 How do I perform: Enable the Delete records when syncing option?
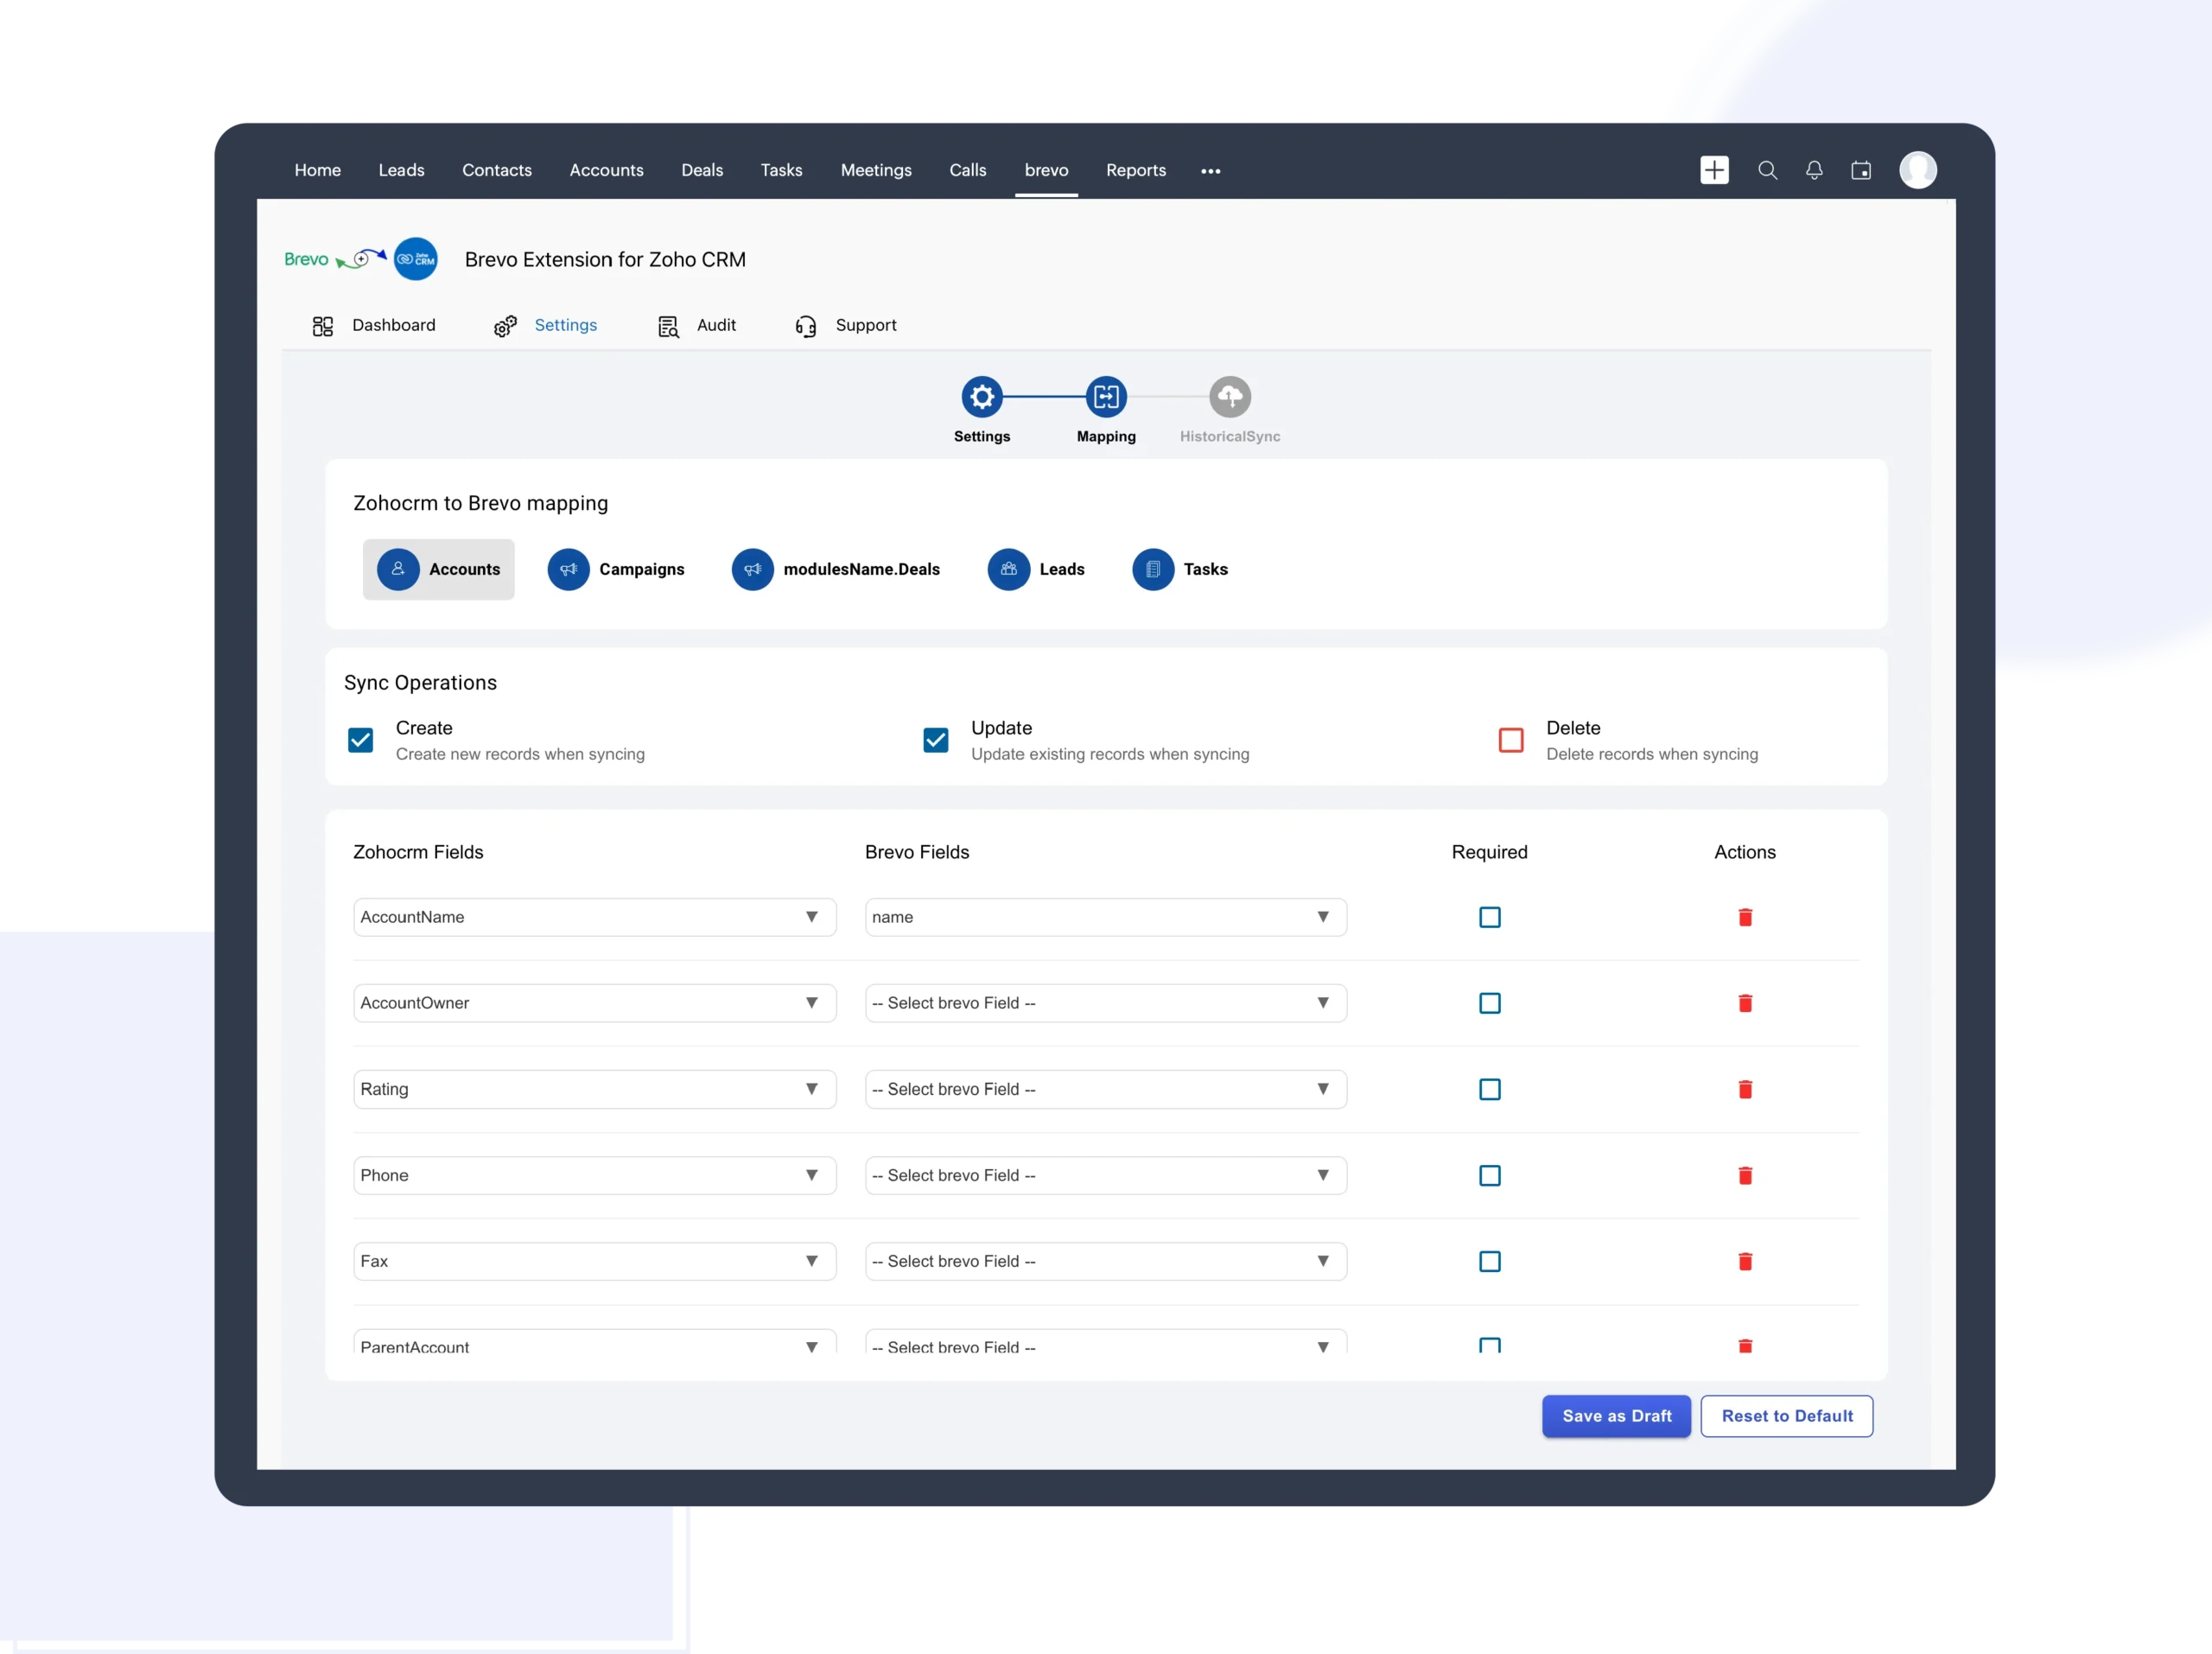(1510, 740)
